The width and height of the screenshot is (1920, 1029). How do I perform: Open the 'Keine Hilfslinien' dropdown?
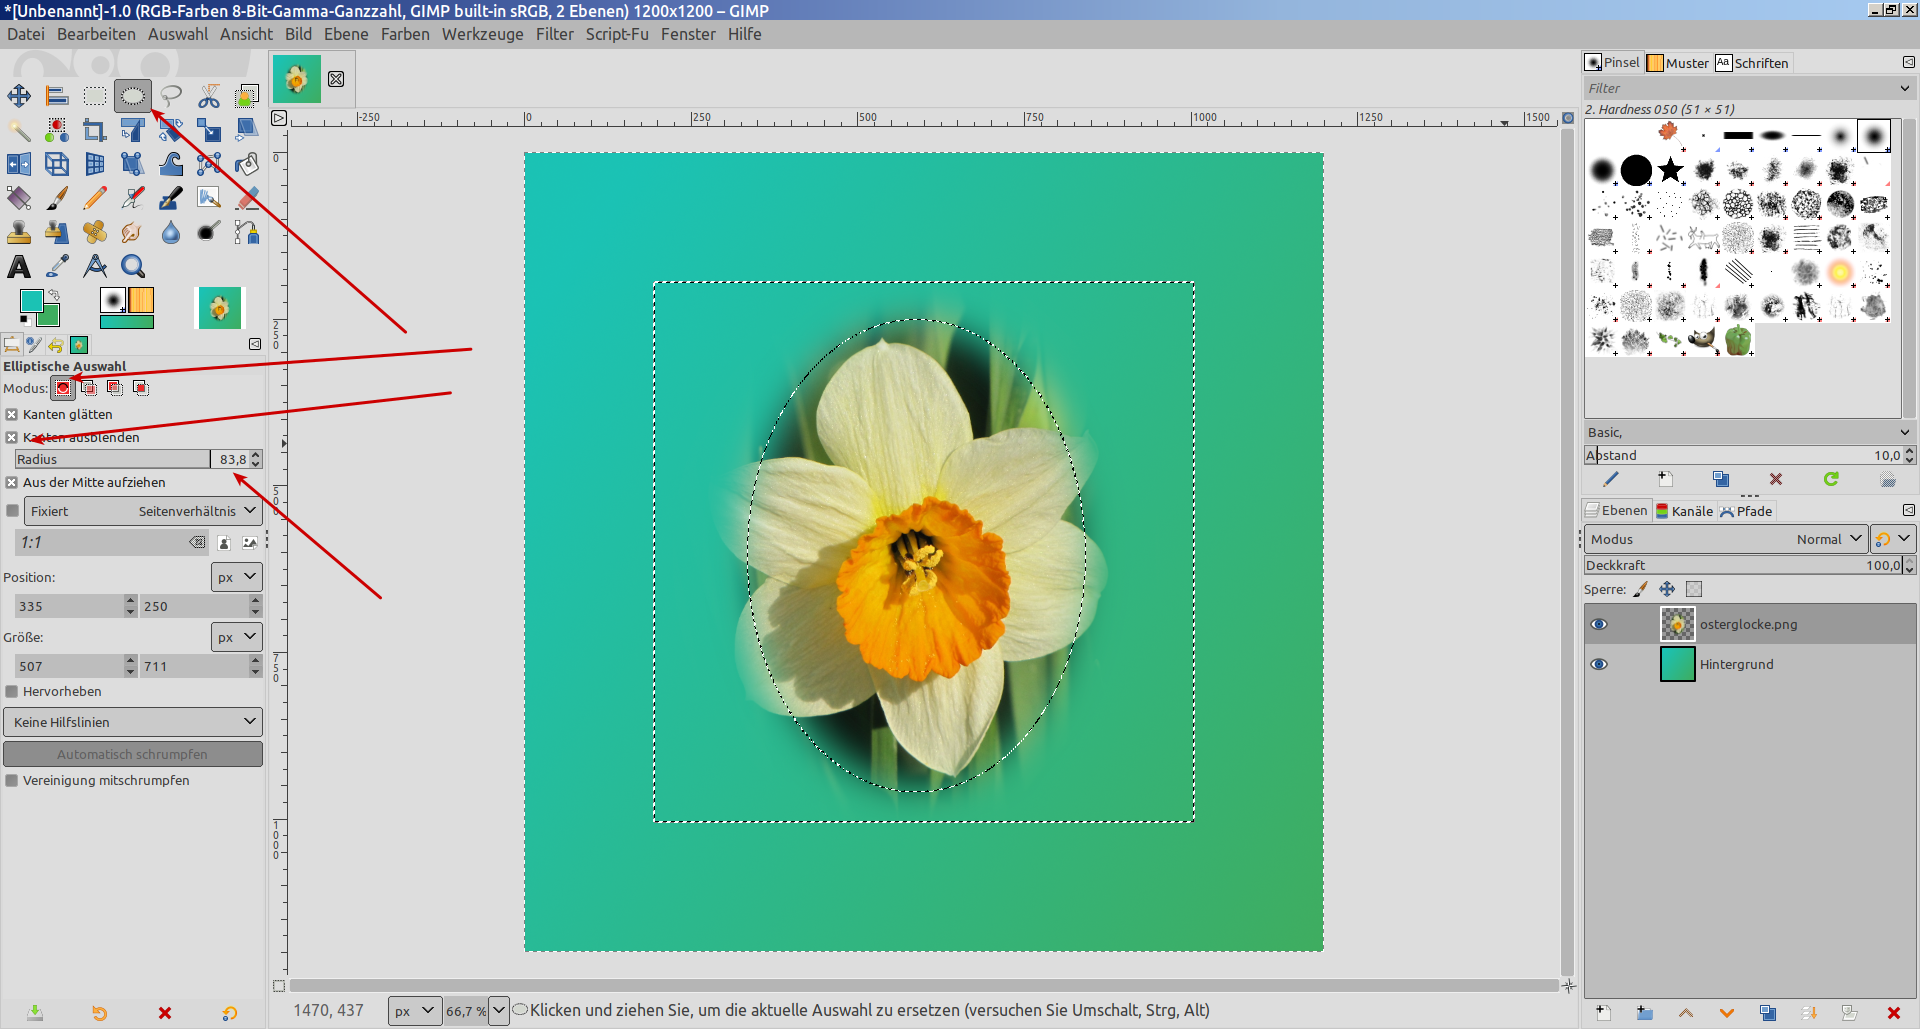pyautogui.click(x=133, y=722)
